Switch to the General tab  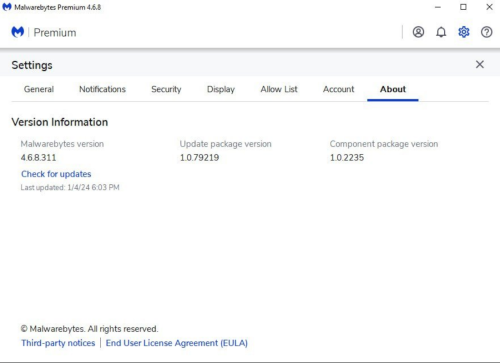(x=39, y=89)
